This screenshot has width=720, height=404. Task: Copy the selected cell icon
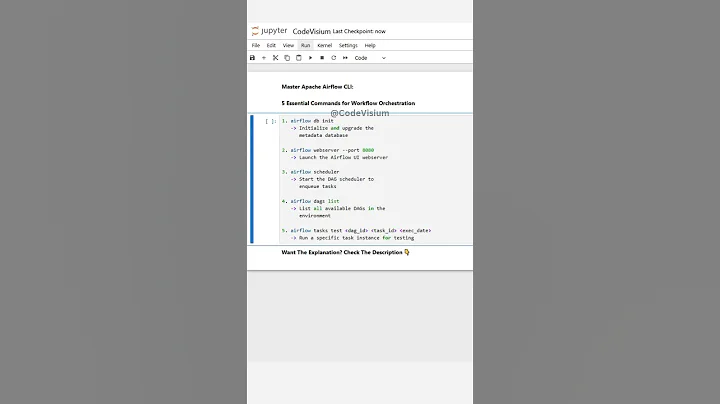pos(287,58)
